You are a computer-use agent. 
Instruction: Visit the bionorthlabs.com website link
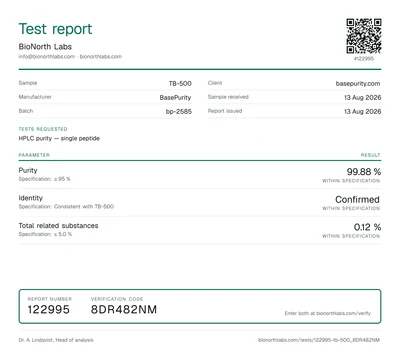tap(101, 56)
